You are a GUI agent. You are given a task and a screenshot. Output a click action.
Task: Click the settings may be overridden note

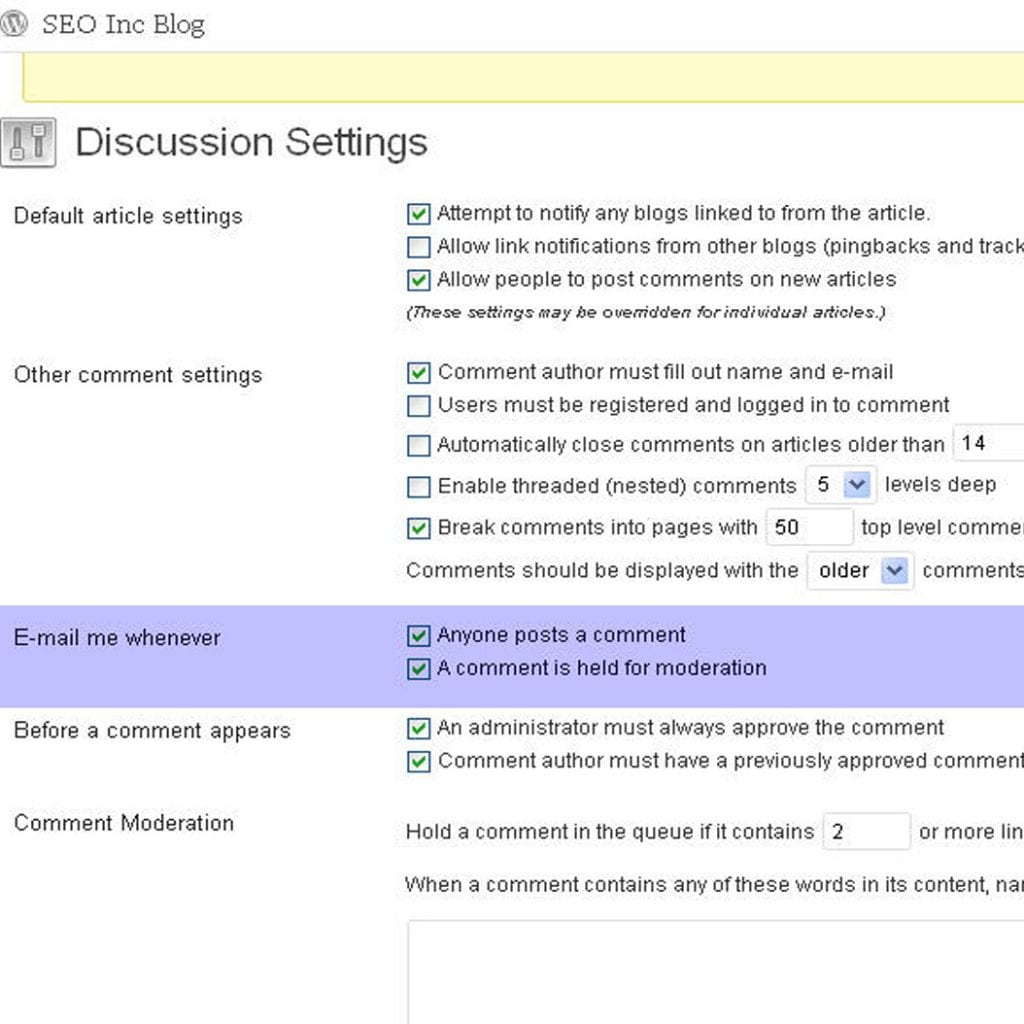(x=646, y=312)
